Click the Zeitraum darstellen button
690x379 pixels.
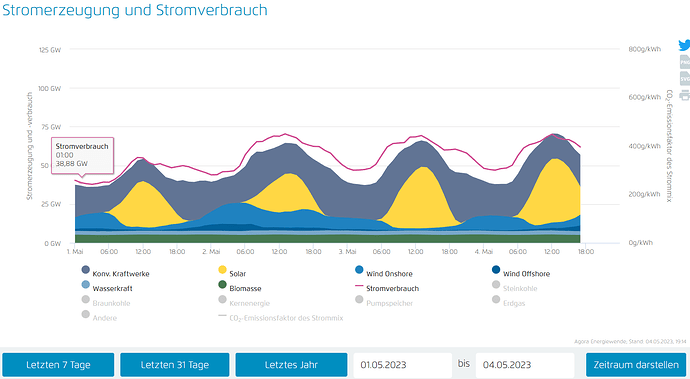click(x=636, y=364)
